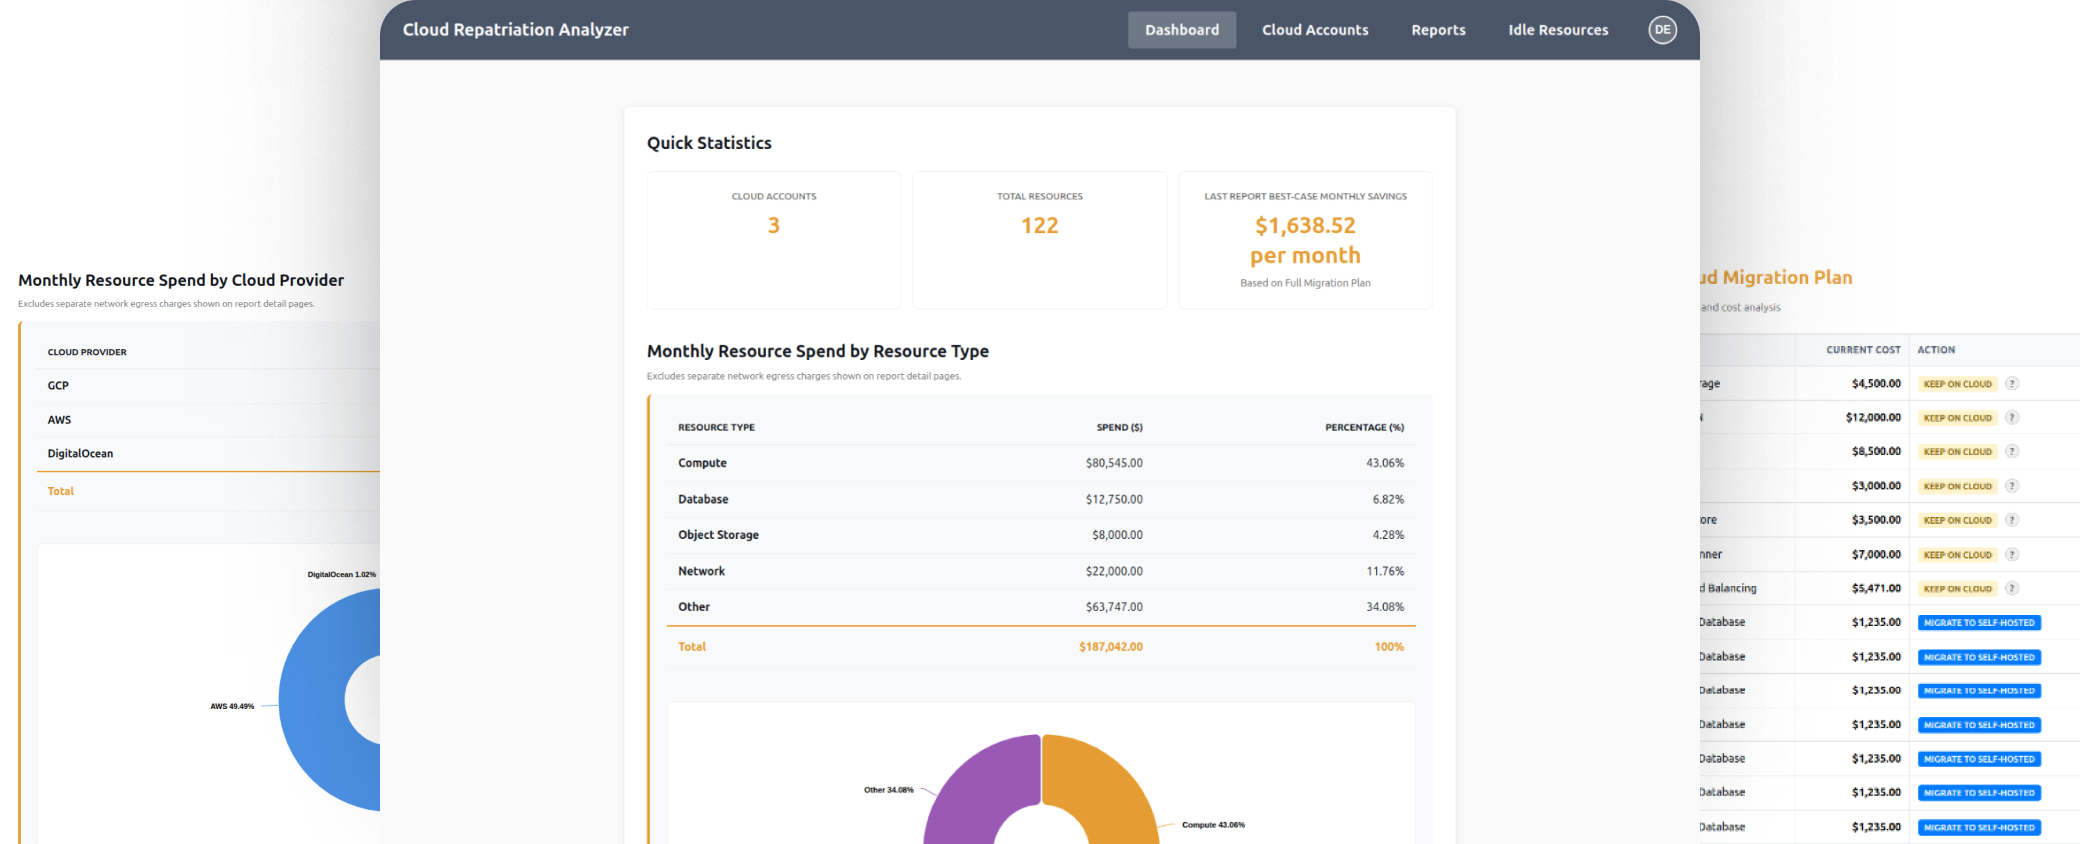Click the Cloud Repatriation Analyzer title
The height and width of the screenshot is (844, 2080).
pos(516,30)
